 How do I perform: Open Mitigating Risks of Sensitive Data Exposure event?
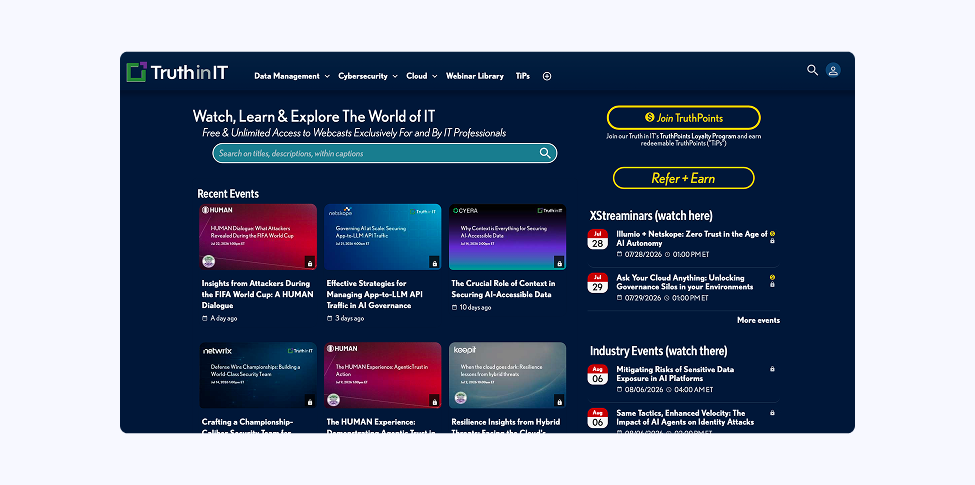coord(675,374)
